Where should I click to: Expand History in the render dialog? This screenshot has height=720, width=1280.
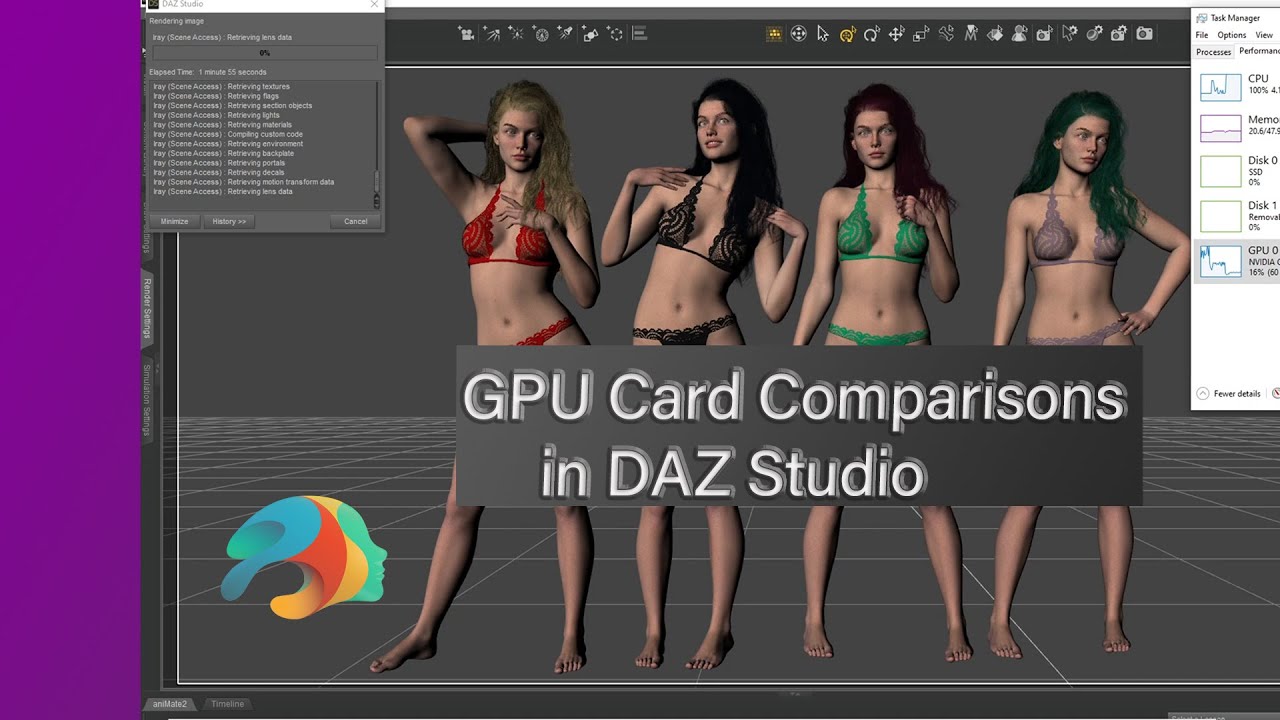[x=229, y=221]
